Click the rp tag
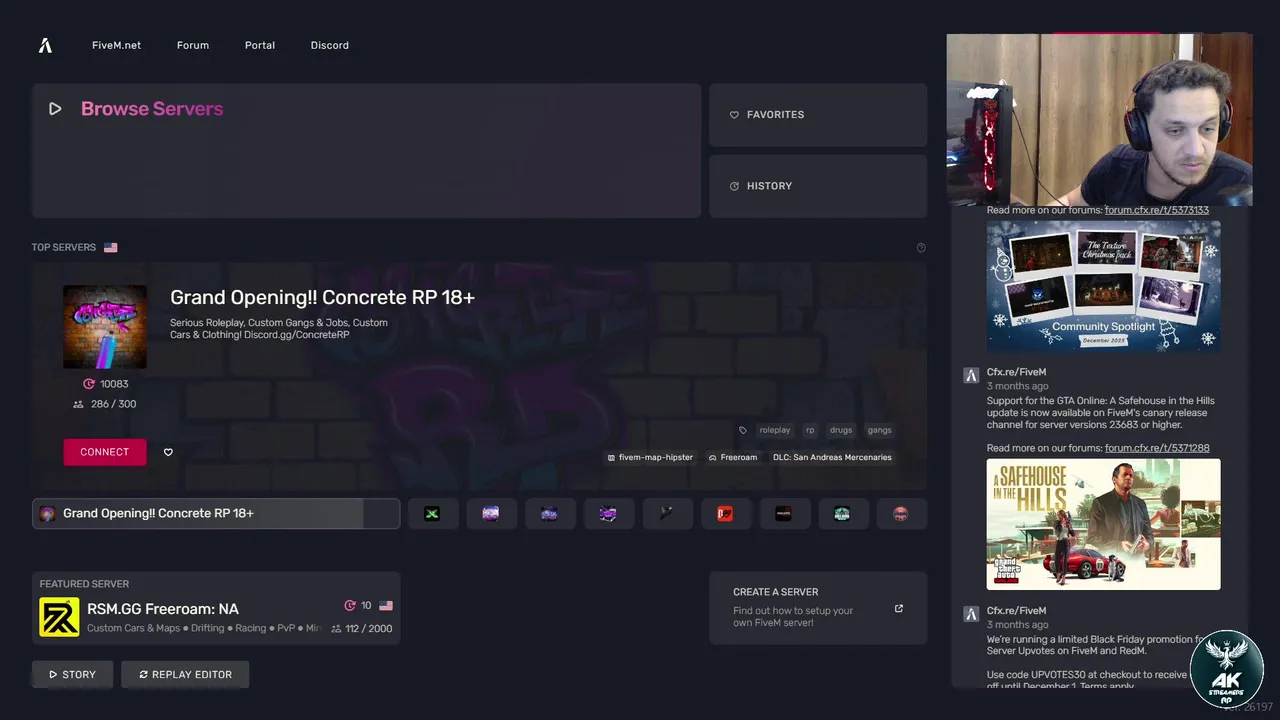1280x720 pixels. tap(810, 430)
